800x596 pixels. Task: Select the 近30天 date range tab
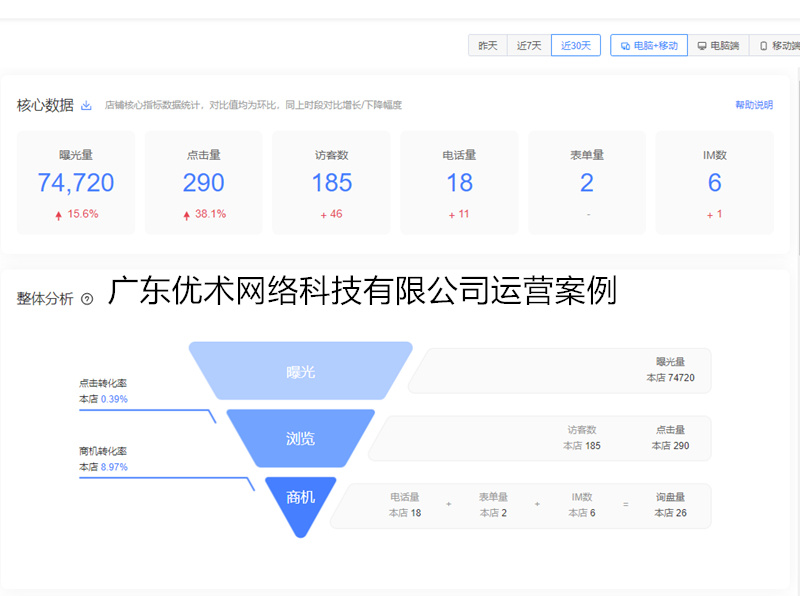pyautogui.click(x=576, y=45)
